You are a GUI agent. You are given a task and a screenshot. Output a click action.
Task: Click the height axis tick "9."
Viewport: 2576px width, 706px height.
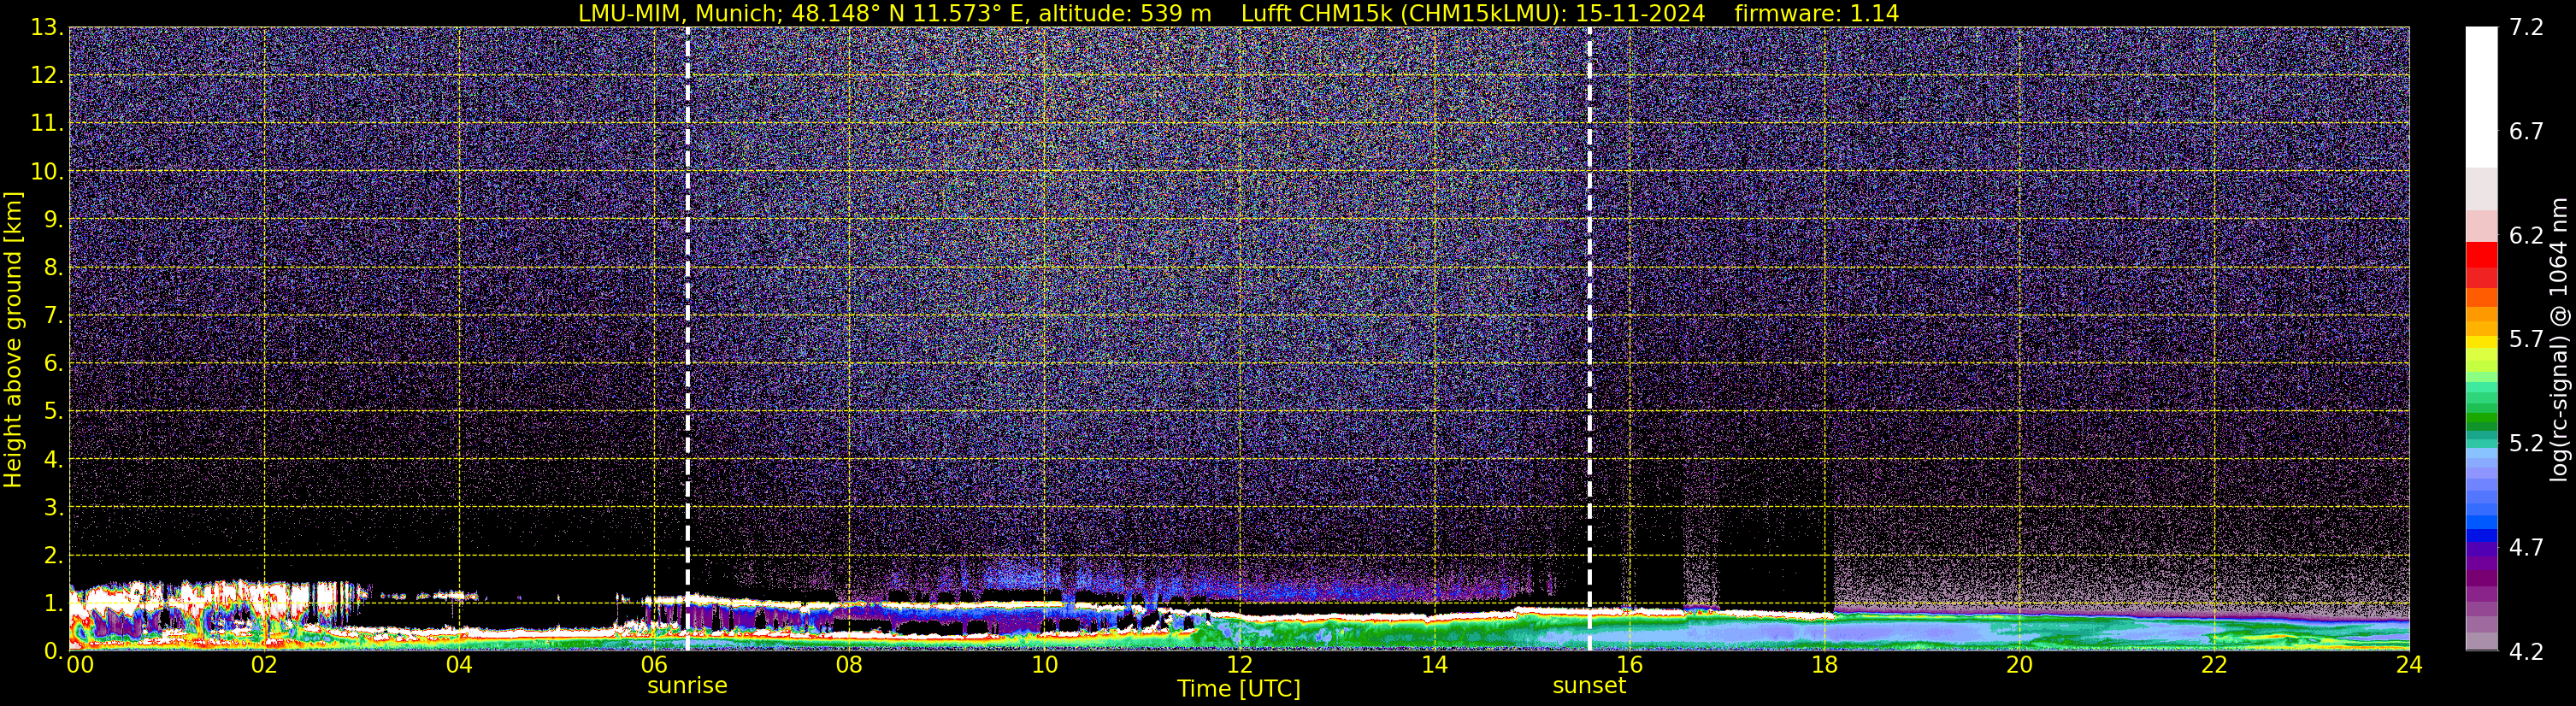[x=53, y=220]
